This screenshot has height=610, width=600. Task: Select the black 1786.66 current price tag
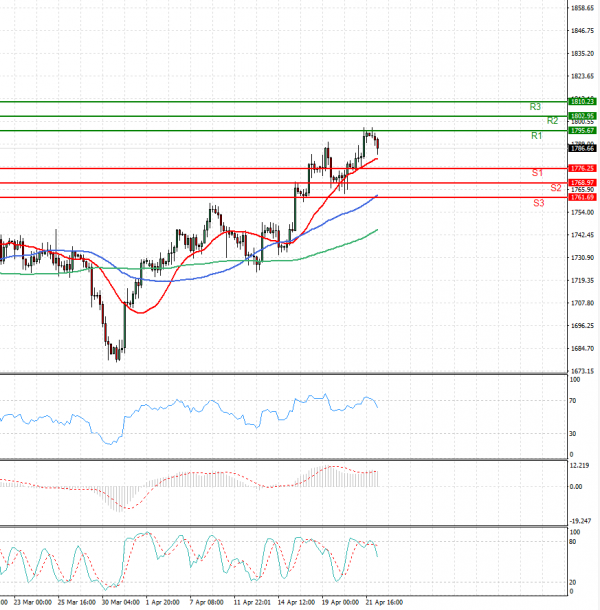click(582, 148)
